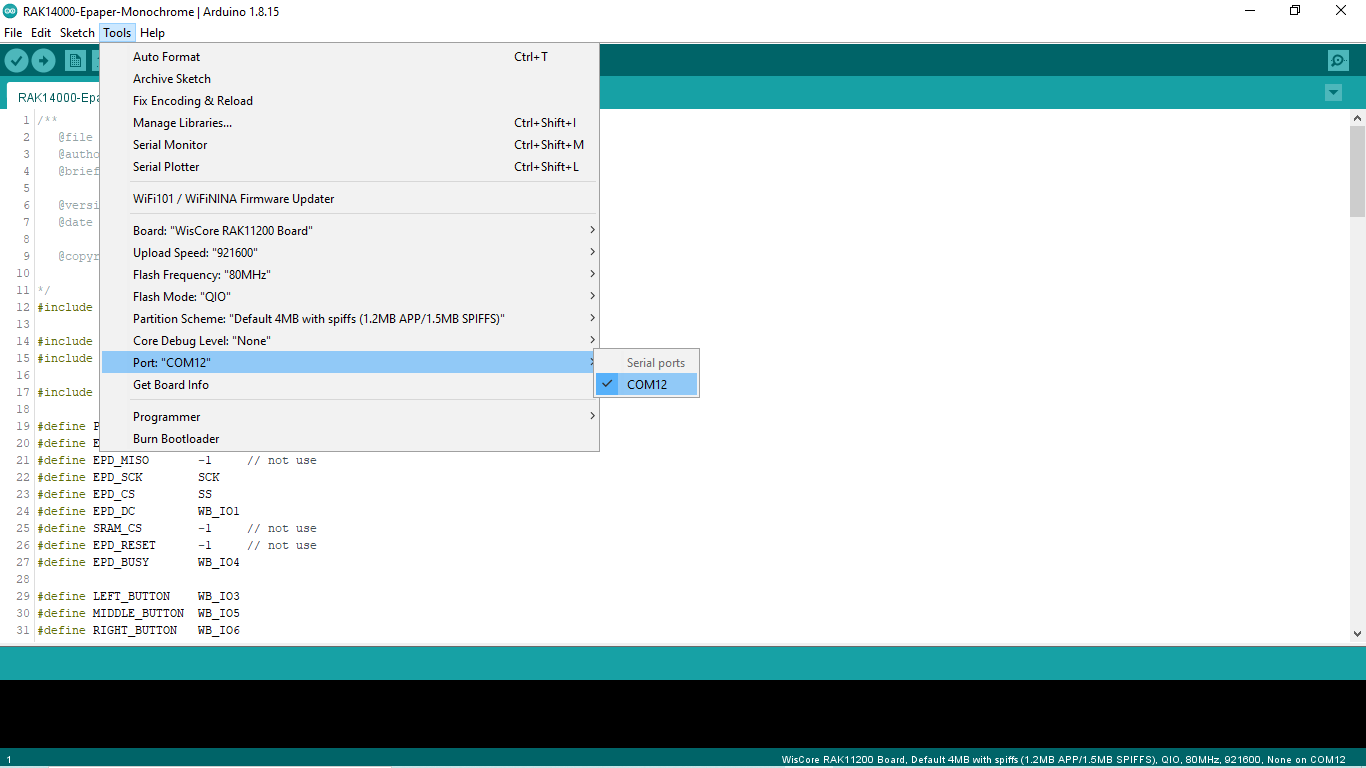Screen dimensions: 1366x768
Task: Click the New sketch toolbar icon
Action: tap(75, 61)
